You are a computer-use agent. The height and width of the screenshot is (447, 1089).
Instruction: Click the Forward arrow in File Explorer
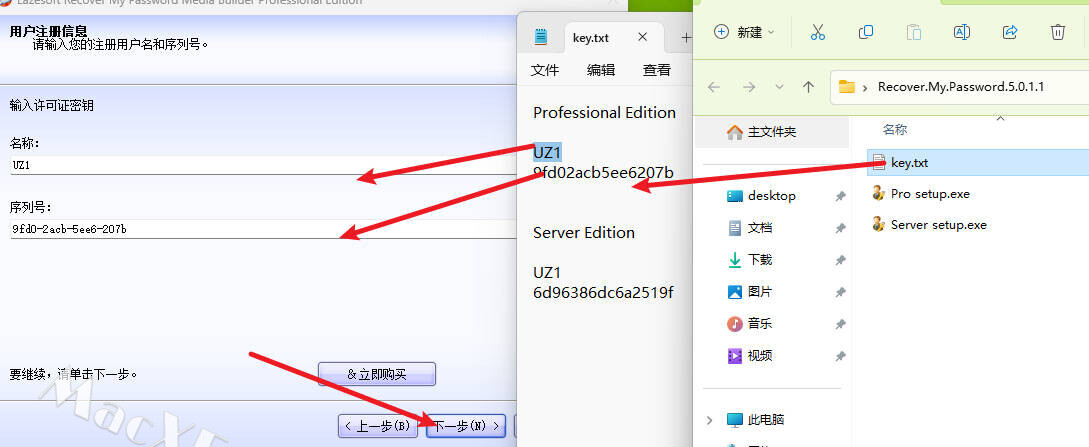(749, 87)
